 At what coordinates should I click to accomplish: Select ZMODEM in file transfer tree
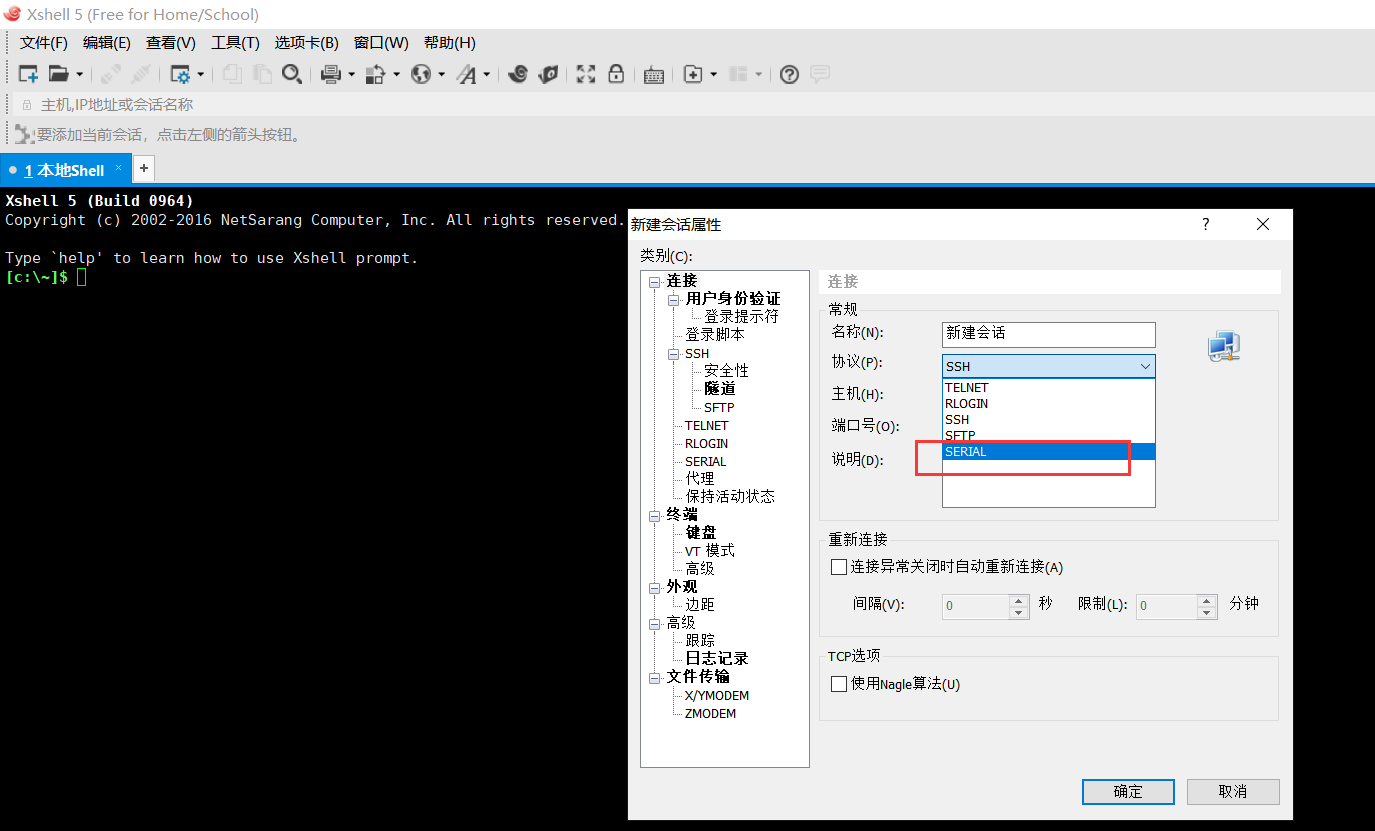710,714
